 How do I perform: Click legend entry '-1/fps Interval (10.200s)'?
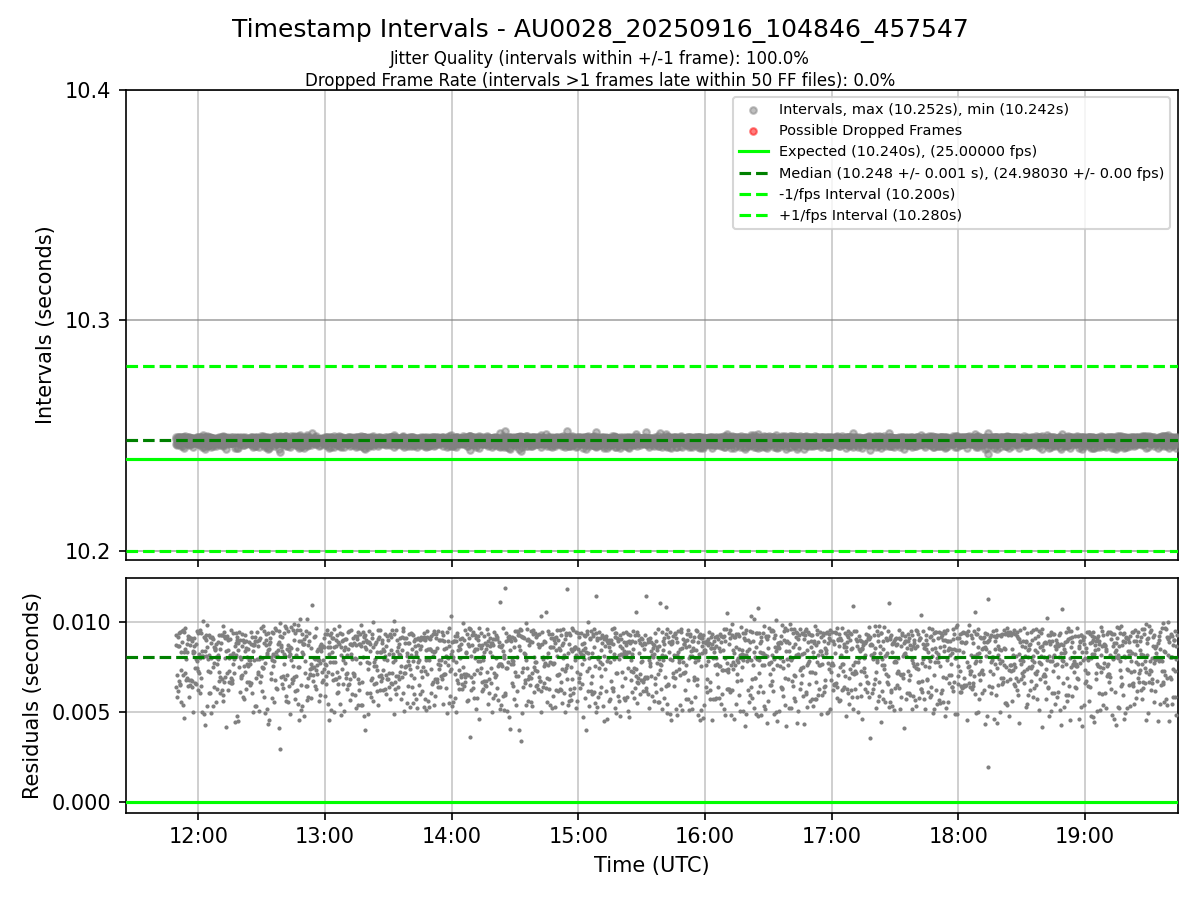[866, 194]
